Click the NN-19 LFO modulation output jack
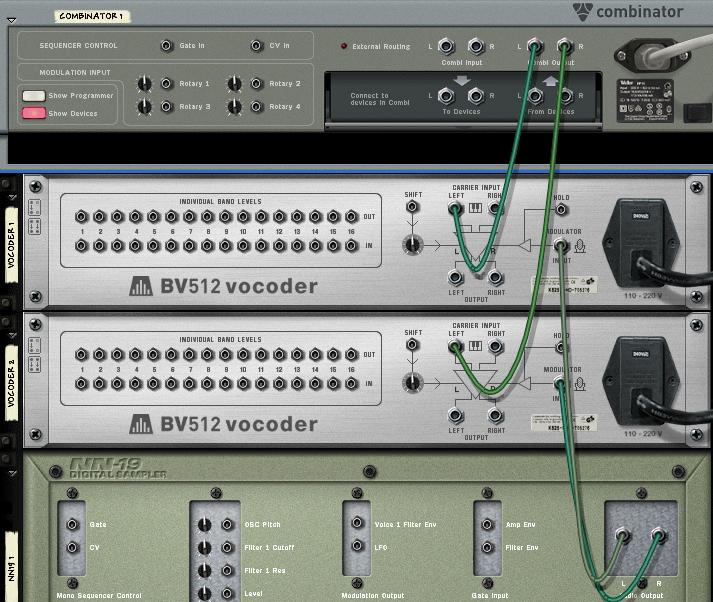 [357, 545]
